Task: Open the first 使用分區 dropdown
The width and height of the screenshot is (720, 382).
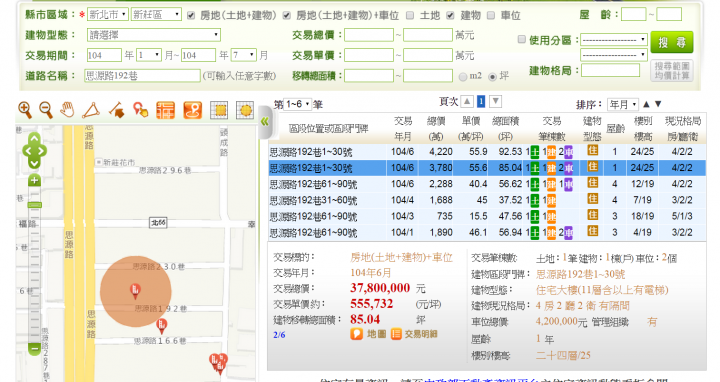Action: click(613, 40)
